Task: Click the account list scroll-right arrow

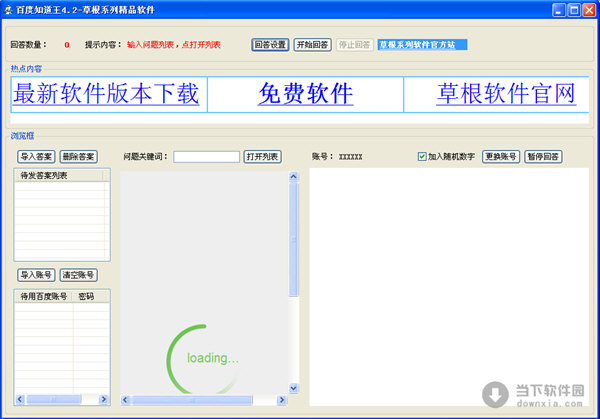Action: click(x=103, y=399)
